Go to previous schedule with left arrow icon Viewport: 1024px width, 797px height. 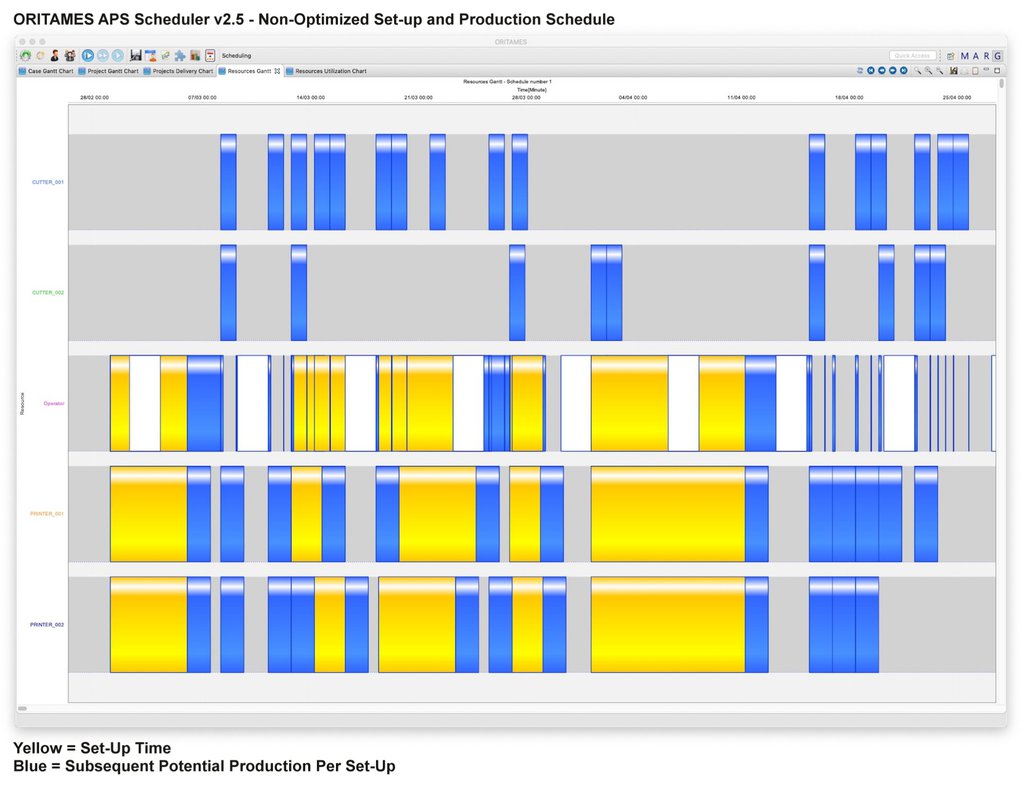(882, 71)
